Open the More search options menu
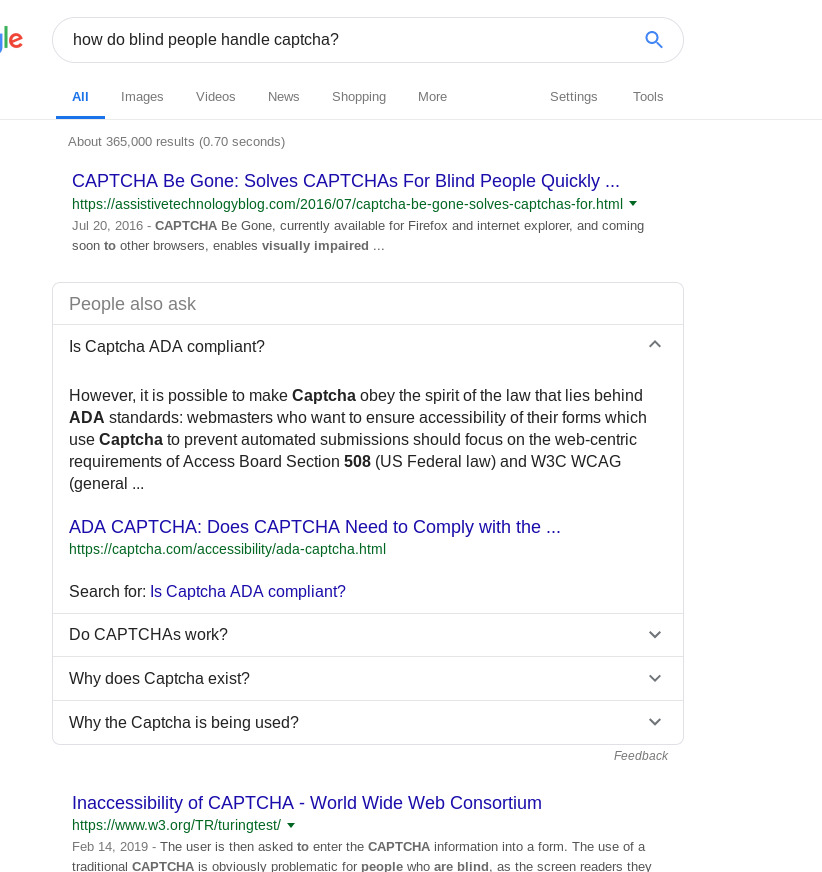This screenshot has width=822, height=872. 432,97
